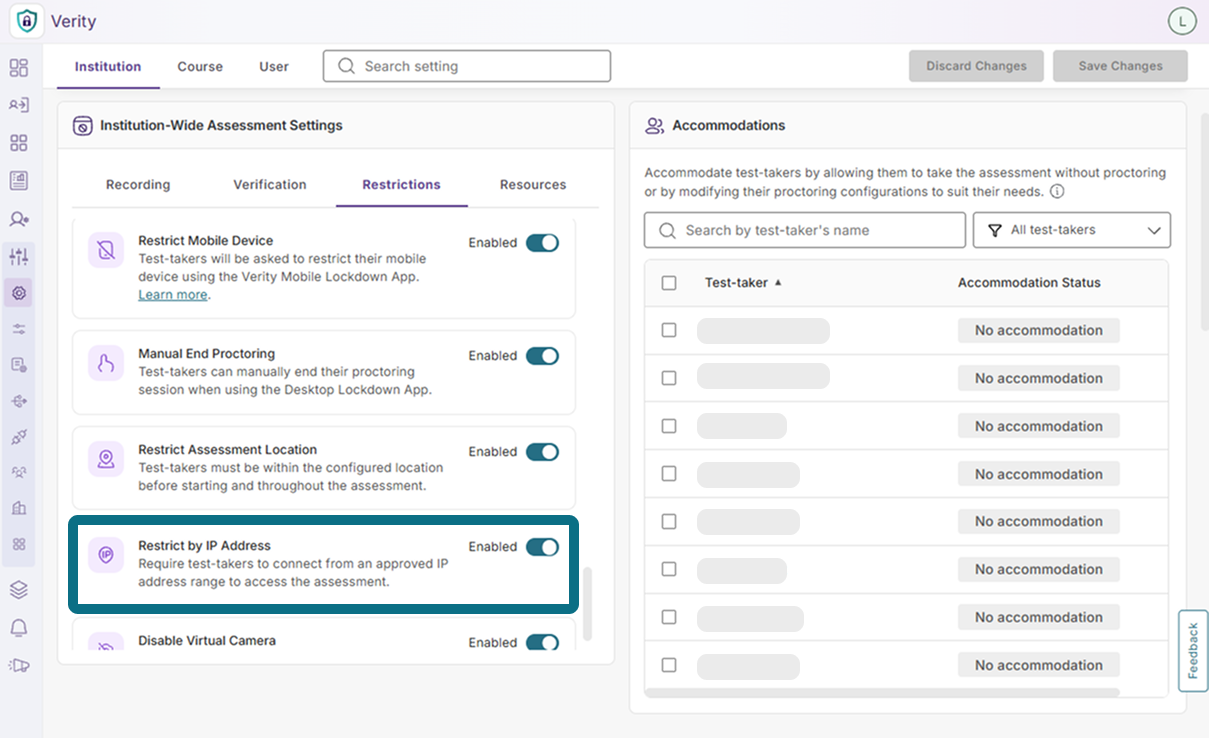Click the Restrict Mobile Device card icon

click(106, 250)
